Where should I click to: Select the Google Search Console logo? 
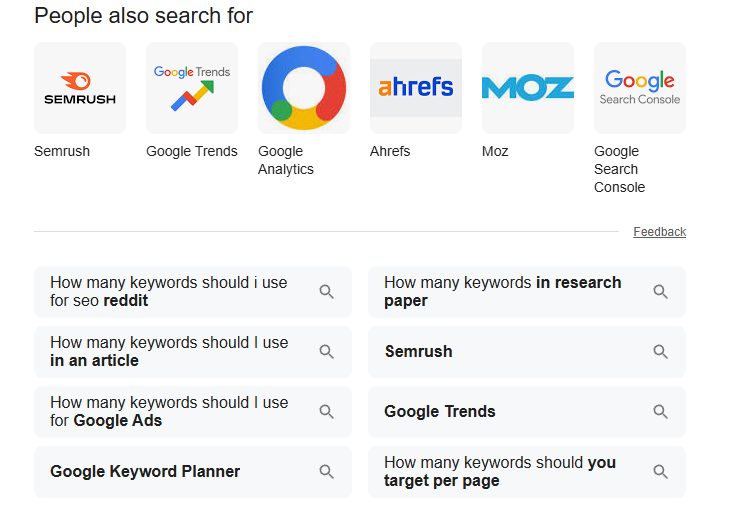pos(640,88)
